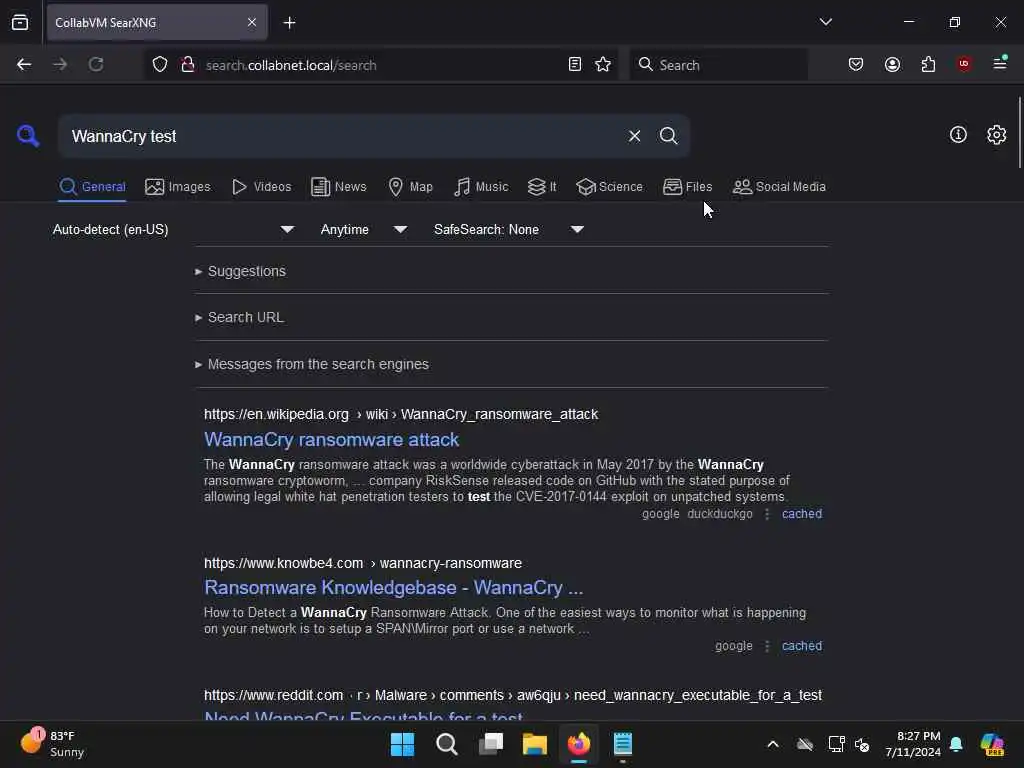Select the General search tab
1024x768 pixels.
point(92,187)
